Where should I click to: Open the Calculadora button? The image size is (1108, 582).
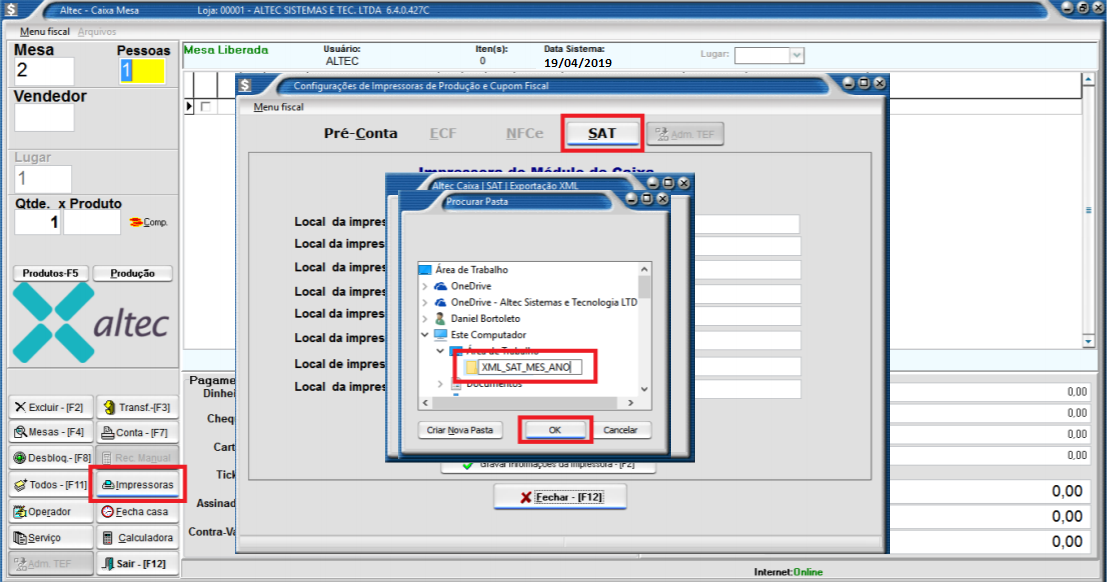pos(137,538)
